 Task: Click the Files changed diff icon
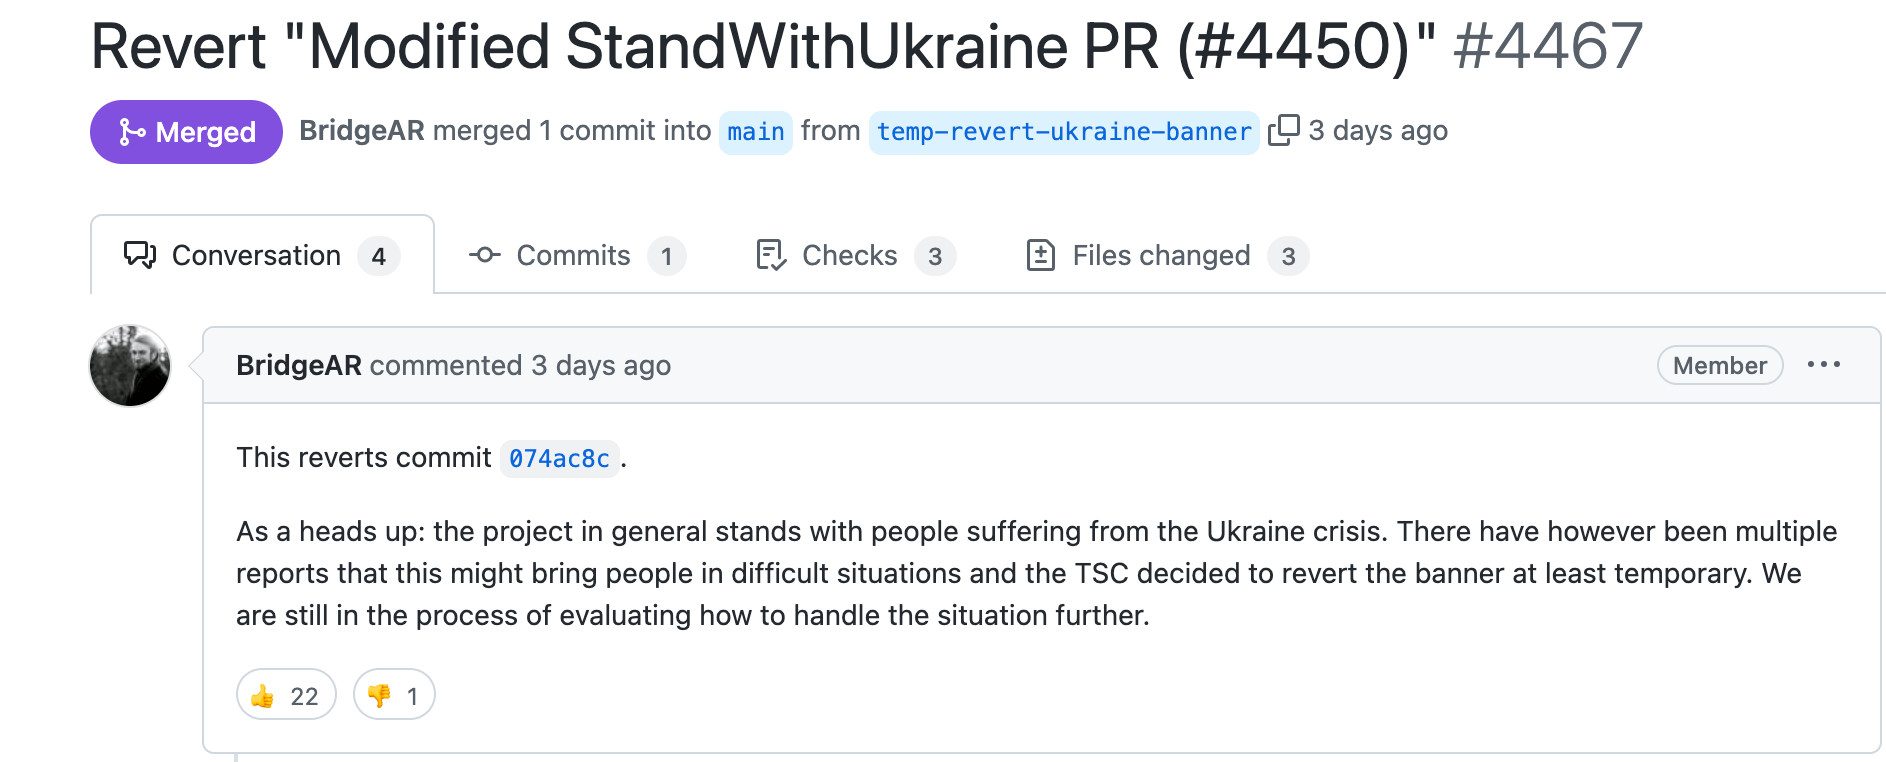coord(1040,256)
